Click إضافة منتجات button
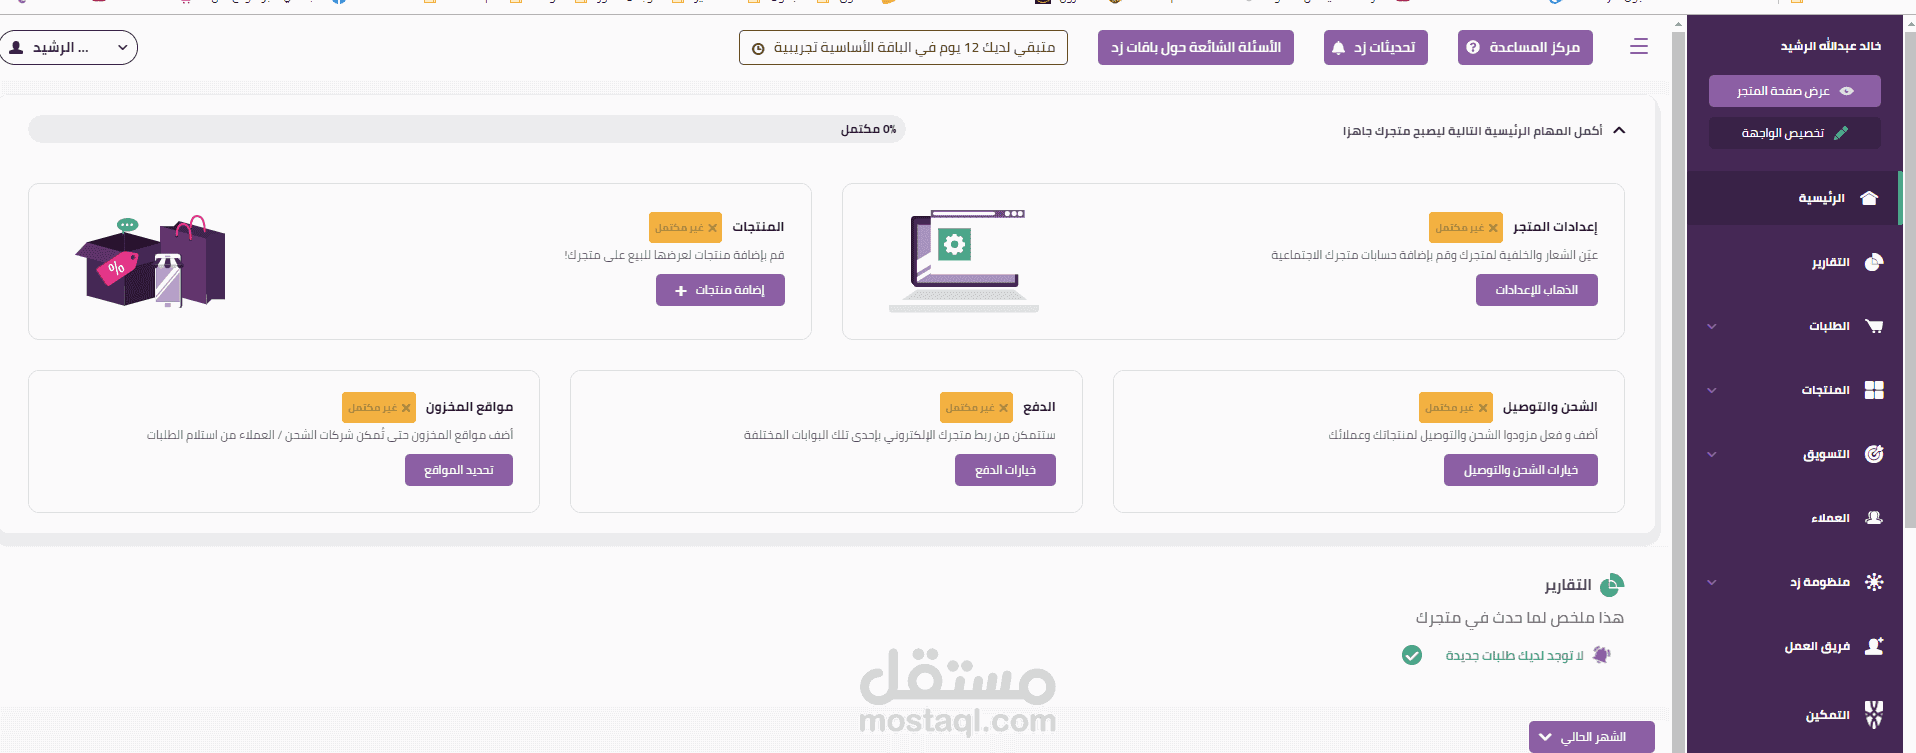 tap(720, 290)
